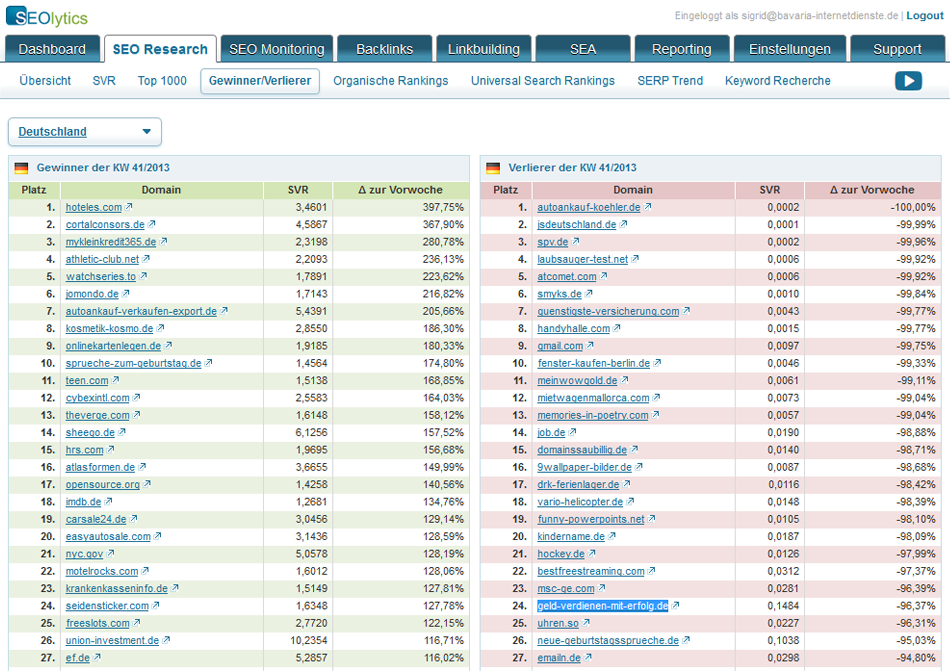Image resolution: width=950 pixels, height=671 pixels.
Task: Open the funny-powerpoints.net domain link
Action: tap(591, 519)
